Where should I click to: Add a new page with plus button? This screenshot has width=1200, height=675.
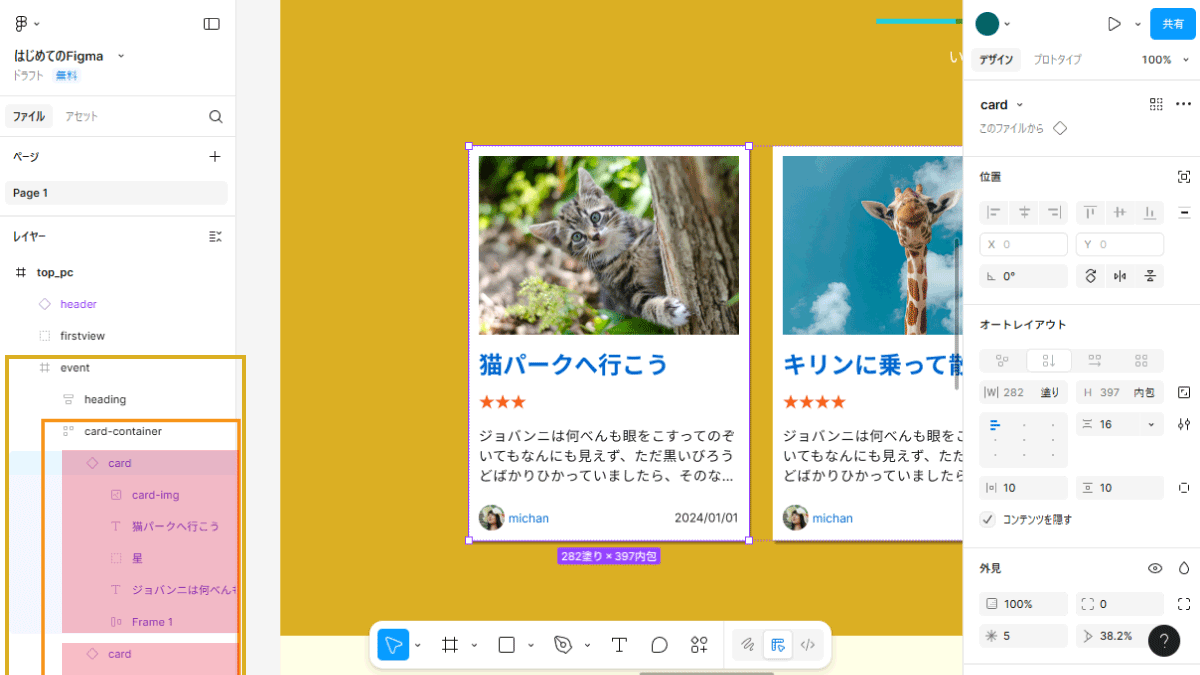214,156
